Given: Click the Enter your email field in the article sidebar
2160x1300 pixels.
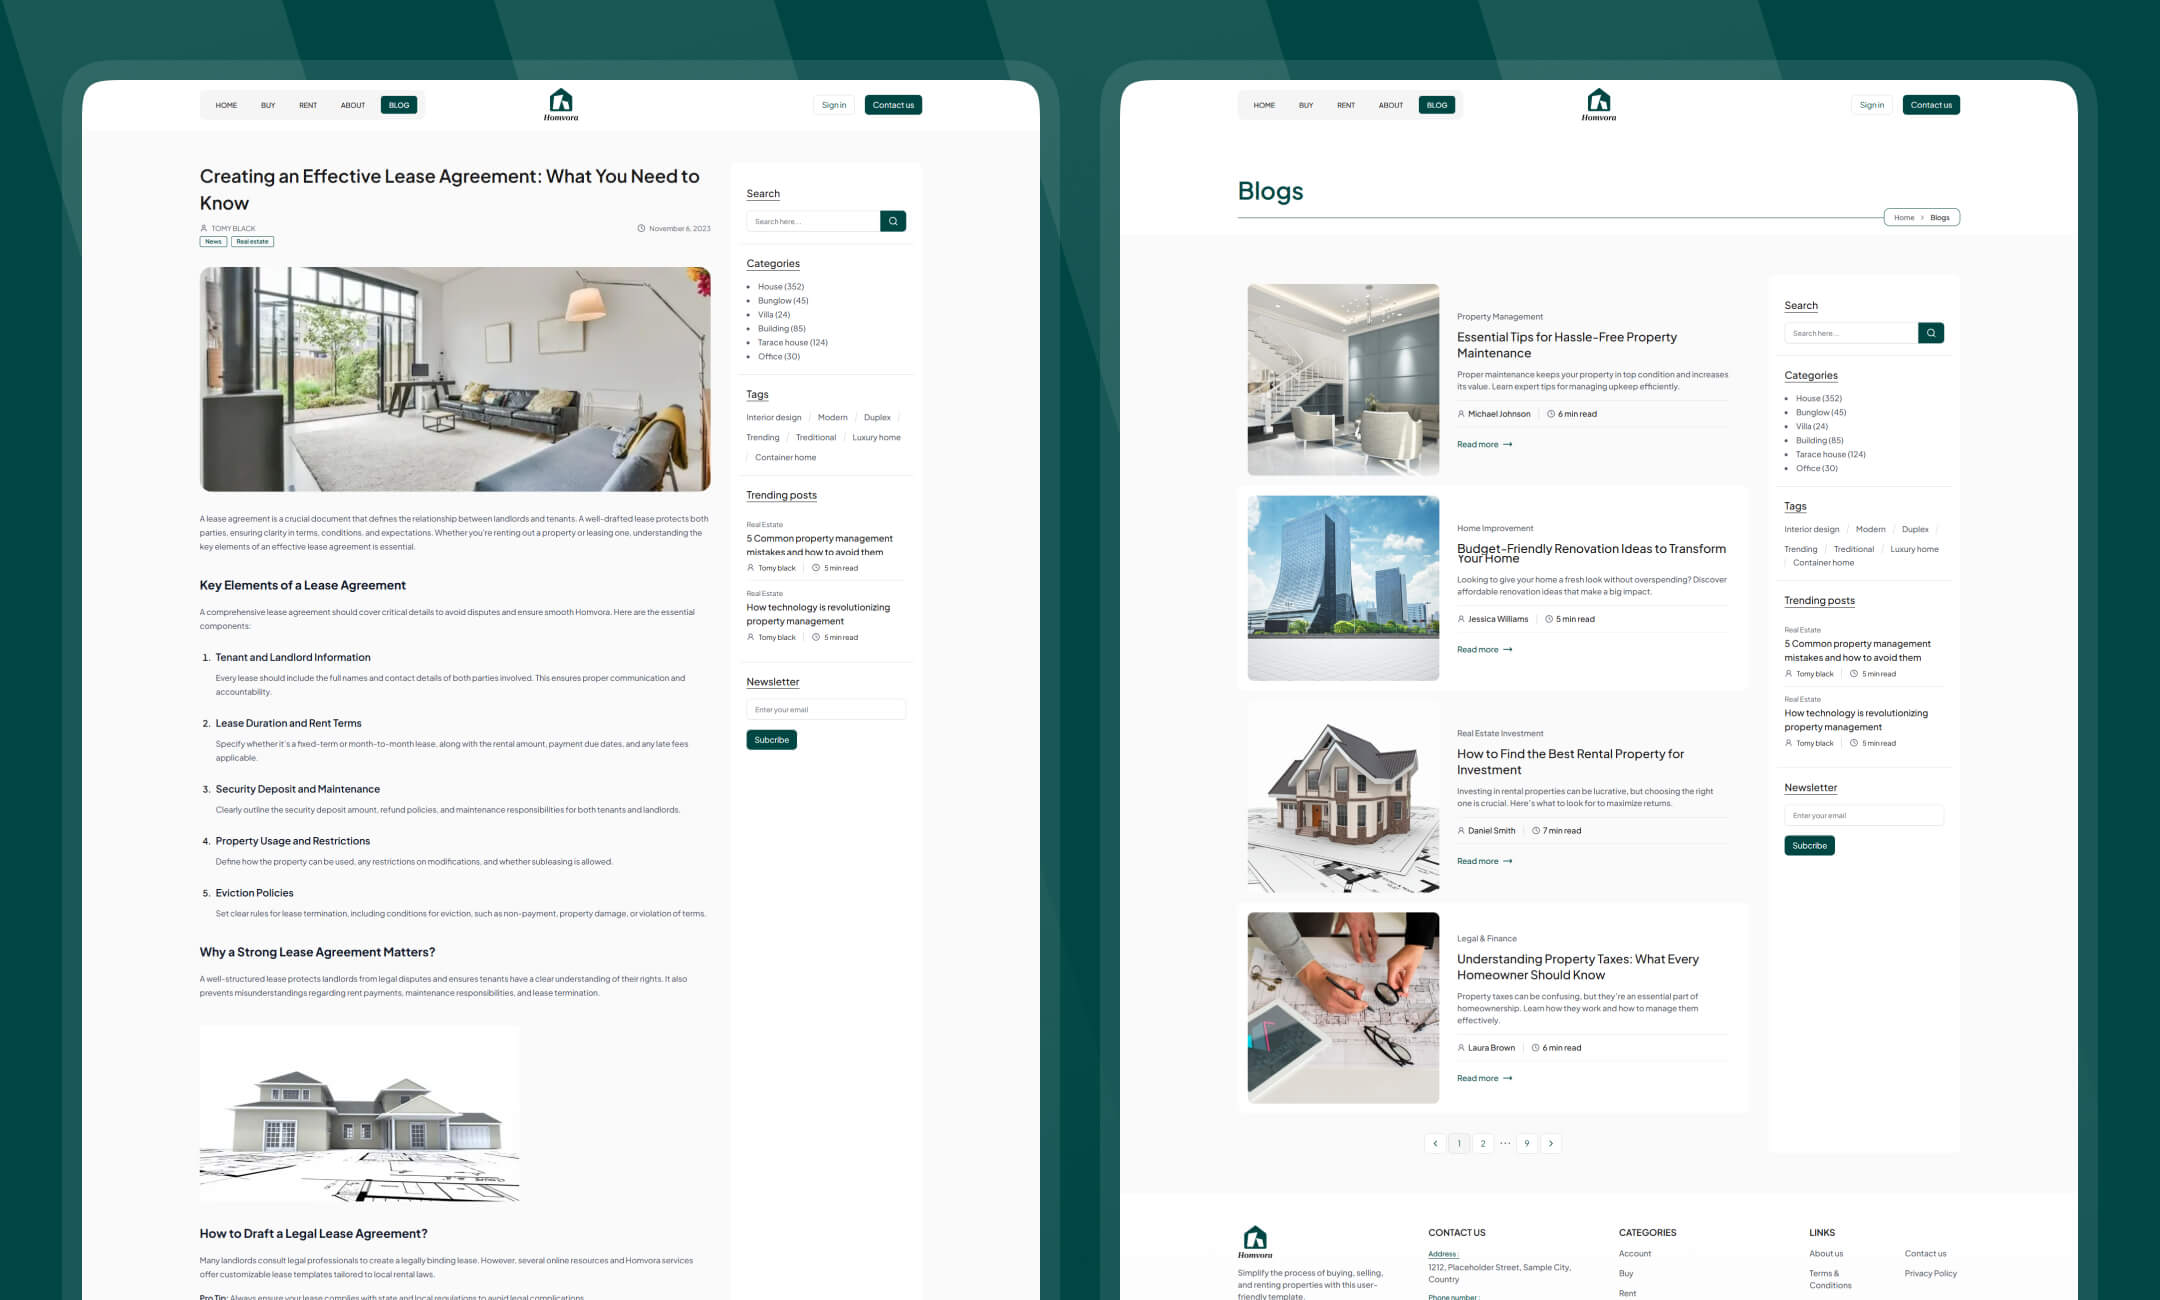Looking at the screenshot, I should (825, 709).
